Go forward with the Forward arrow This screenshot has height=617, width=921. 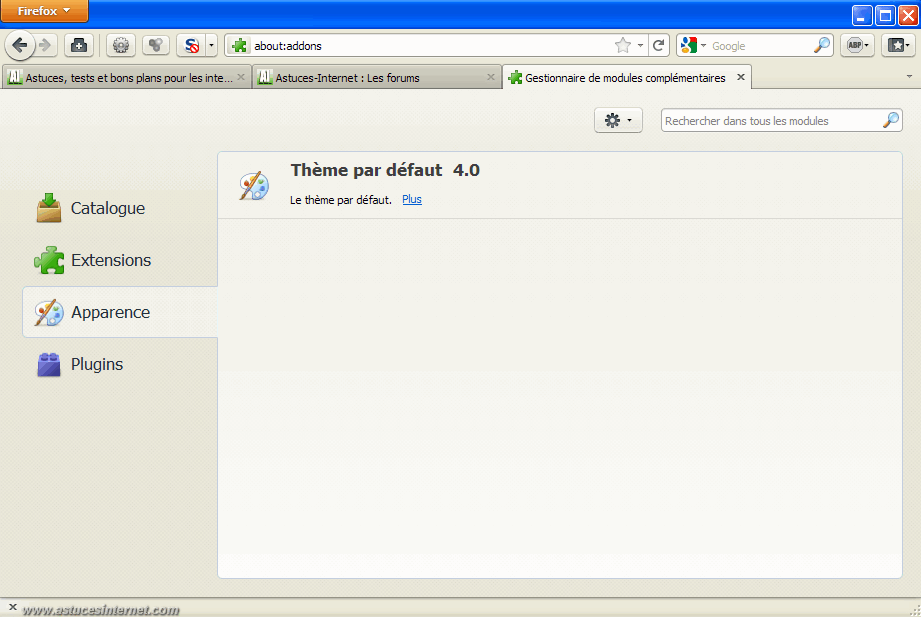point(46,45)
